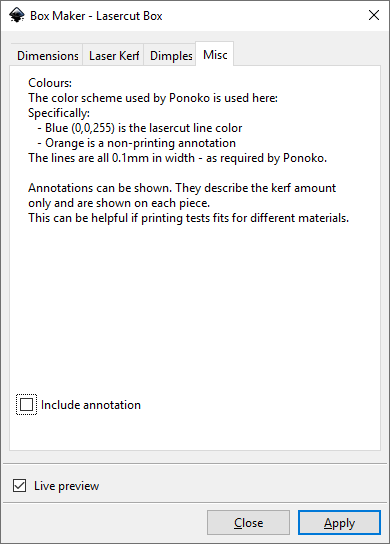Switch to the Dimensions tab
This screenshot has width=390, height=544.
48,56
